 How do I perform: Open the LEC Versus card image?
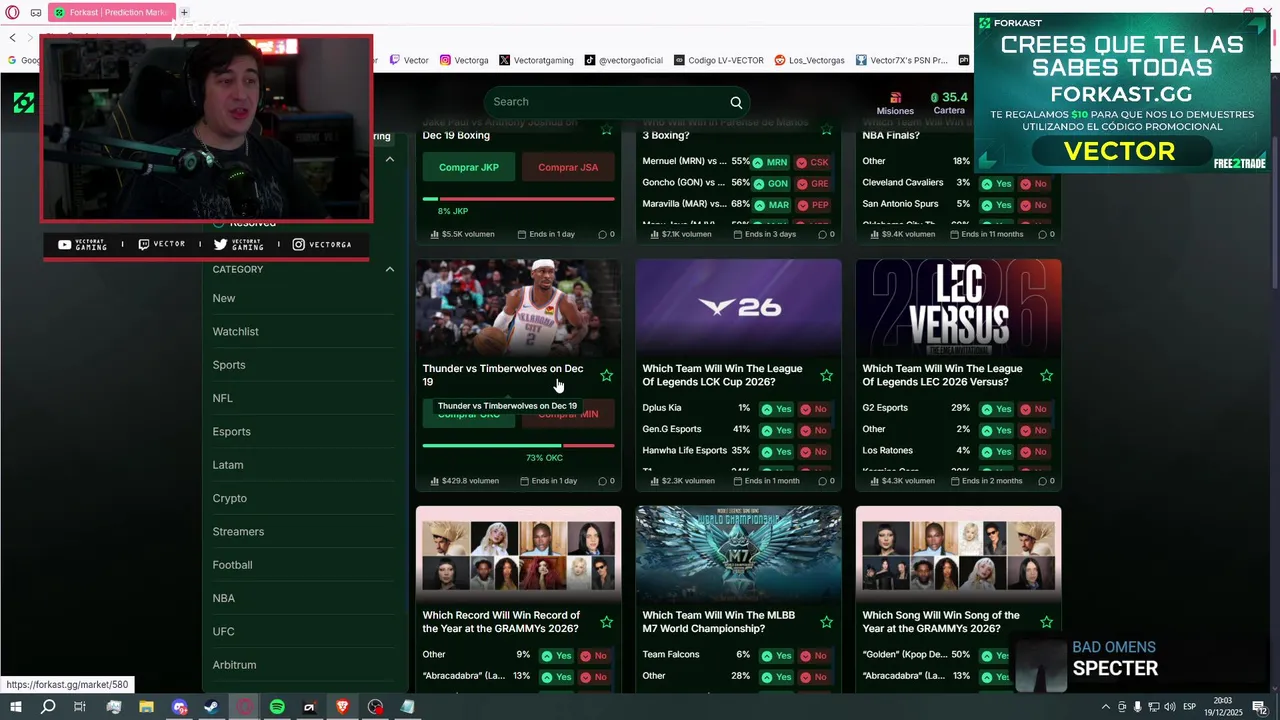point(958,308)
